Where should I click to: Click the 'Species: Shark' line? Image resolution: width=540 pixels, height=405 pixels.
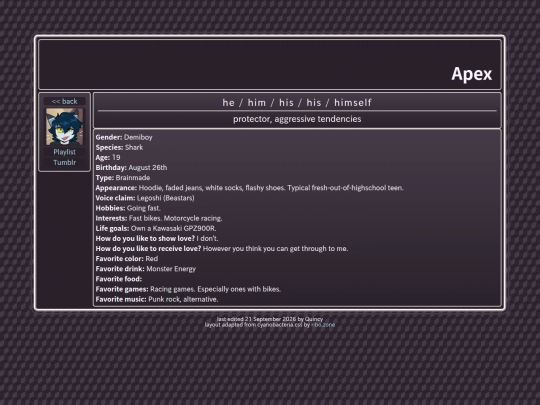(119, 147)
